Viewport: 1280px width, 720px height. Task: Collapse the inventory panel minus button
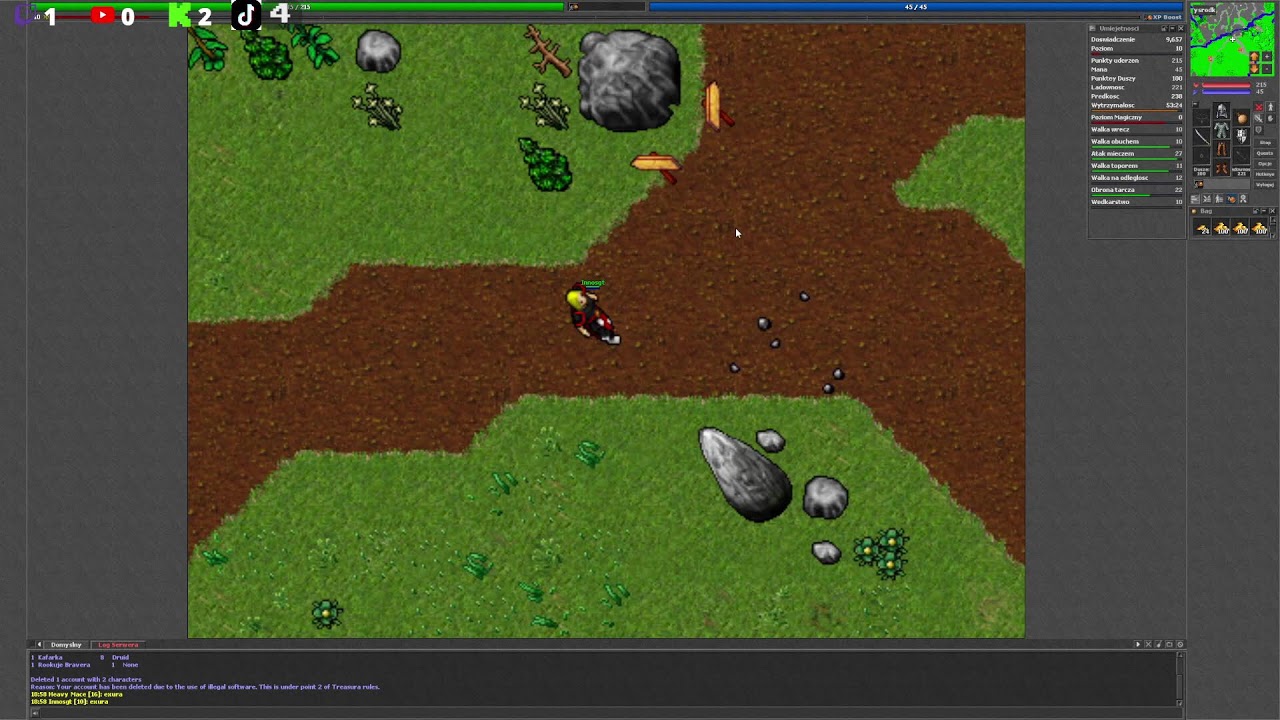[x=1196, y=104]
